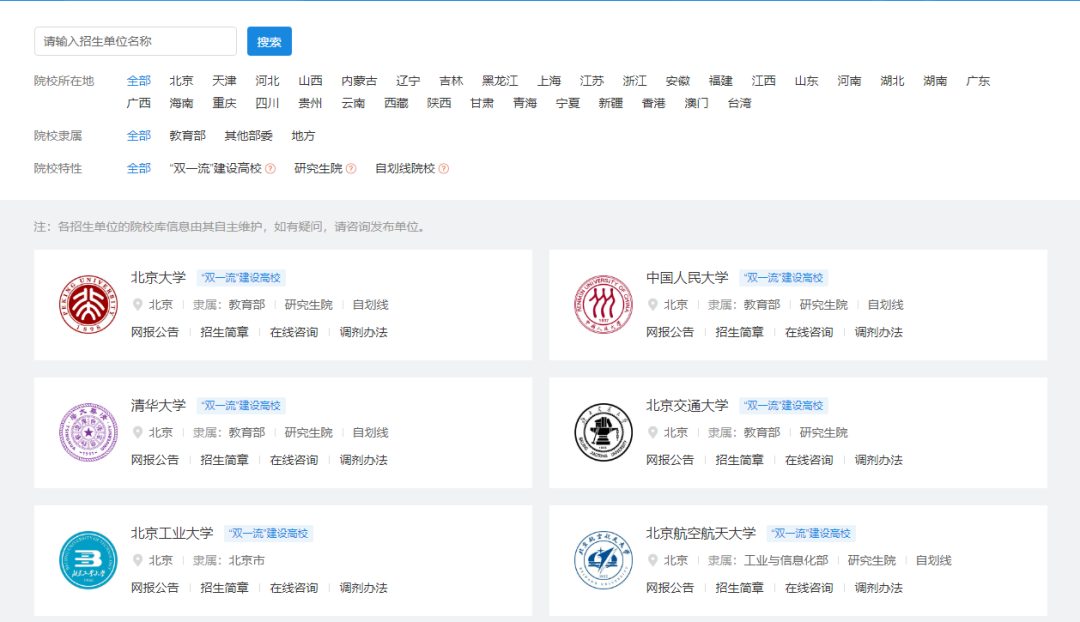Open 网报公告 for 北京交通大学
This screenshot has width=1080, height=622.
[x=670, y=460]
